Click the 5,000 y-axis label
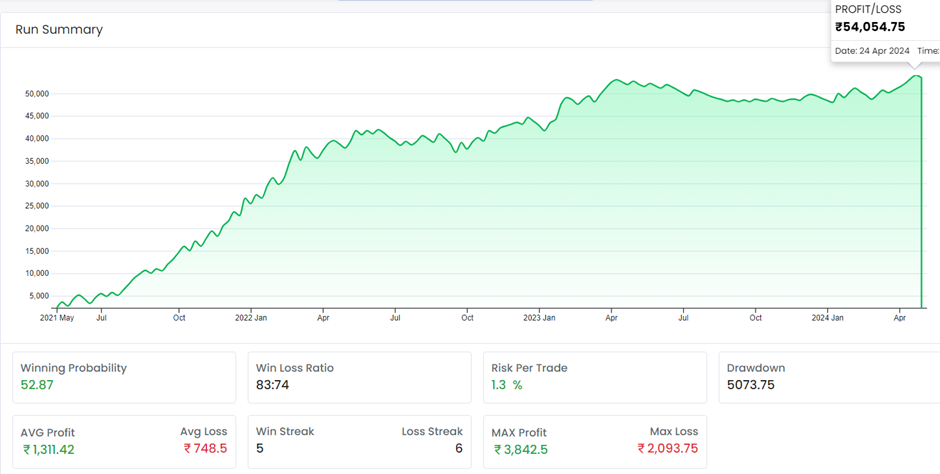 (38, 296)
